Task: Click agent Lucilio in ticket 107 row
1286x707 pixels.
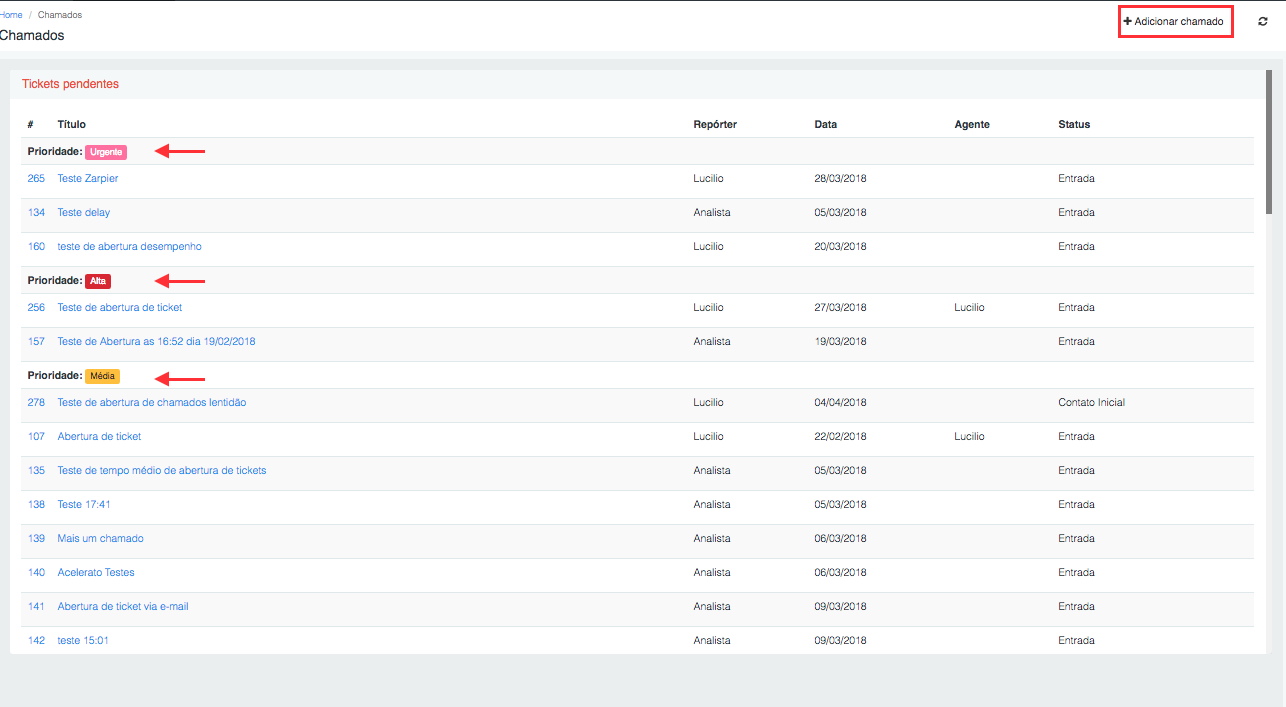Action: coord(969,436)
